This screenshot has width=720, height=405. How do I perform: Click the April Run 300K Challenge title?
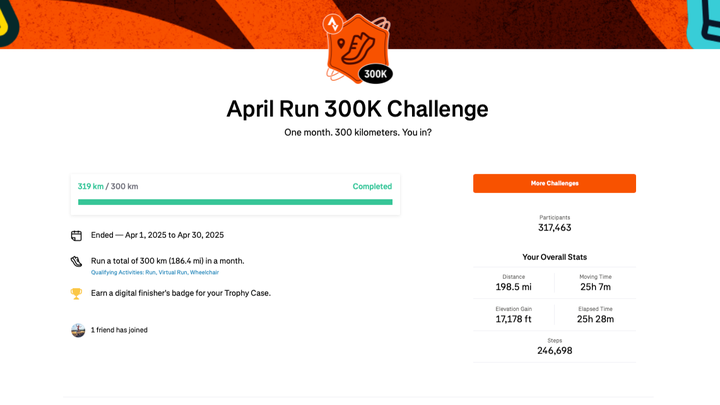pos(357,108)
